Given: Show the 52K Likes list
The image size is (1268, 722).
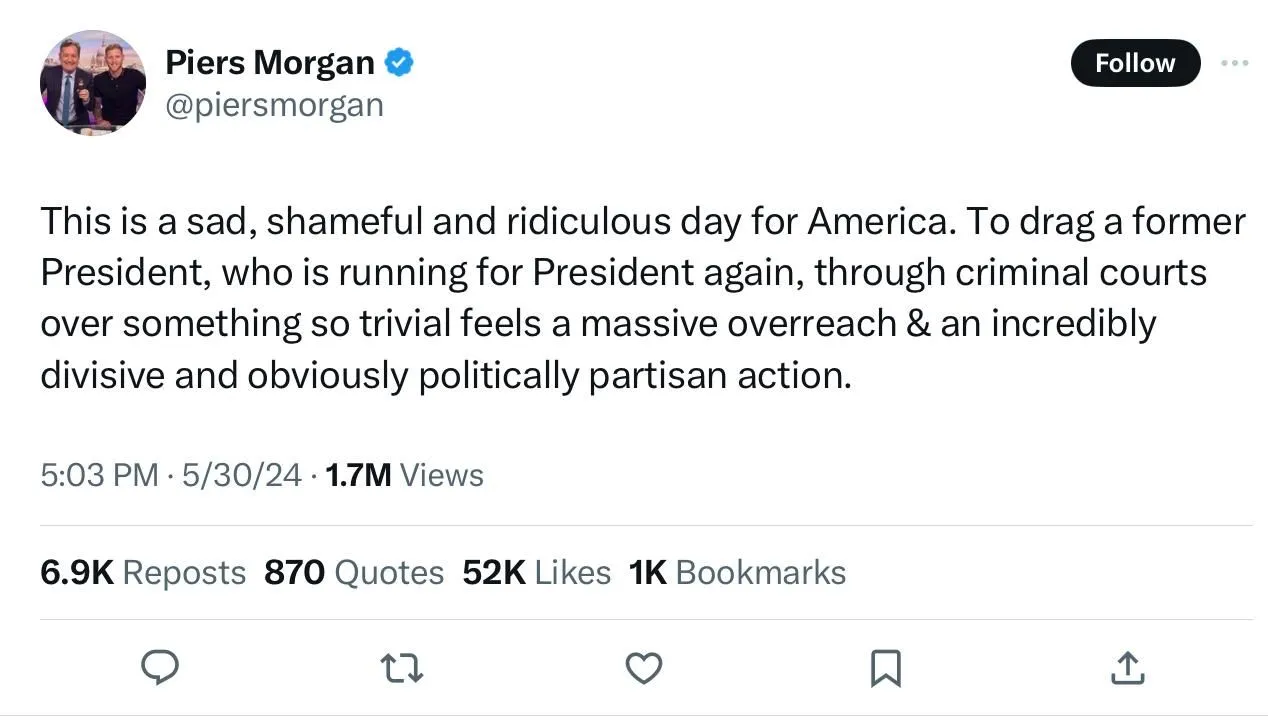Looking at the screenshot, I should click(536, 572).
